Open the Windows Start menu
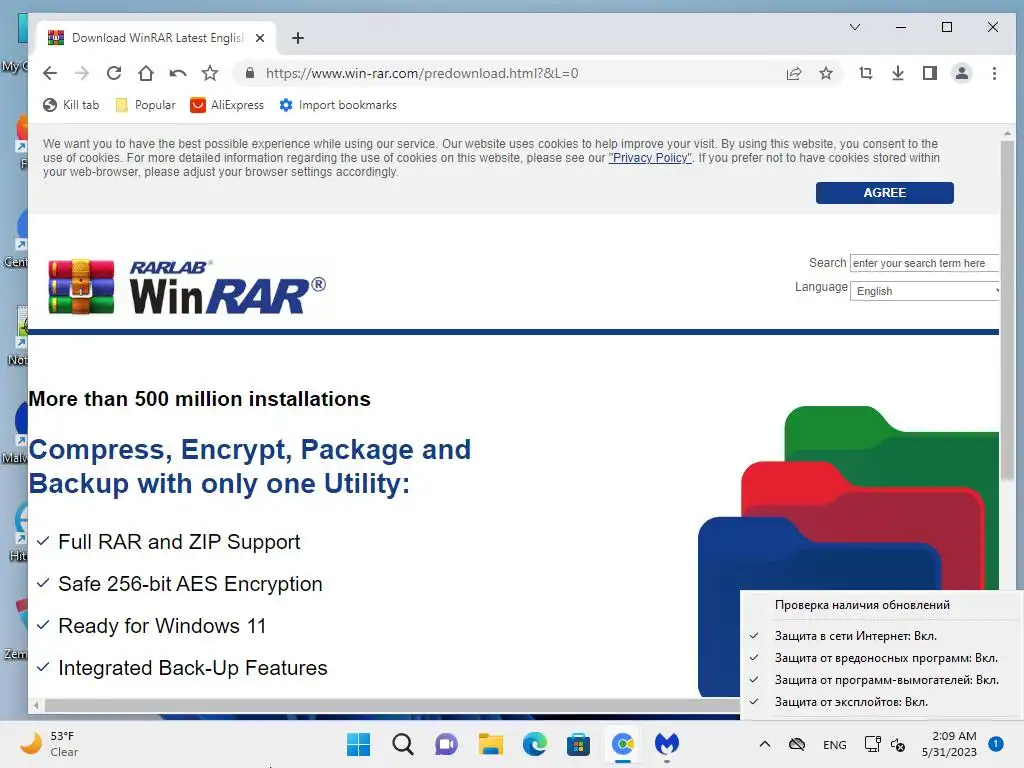The image size is (1024, 768). pyautogui.click(x=359, y=744)
